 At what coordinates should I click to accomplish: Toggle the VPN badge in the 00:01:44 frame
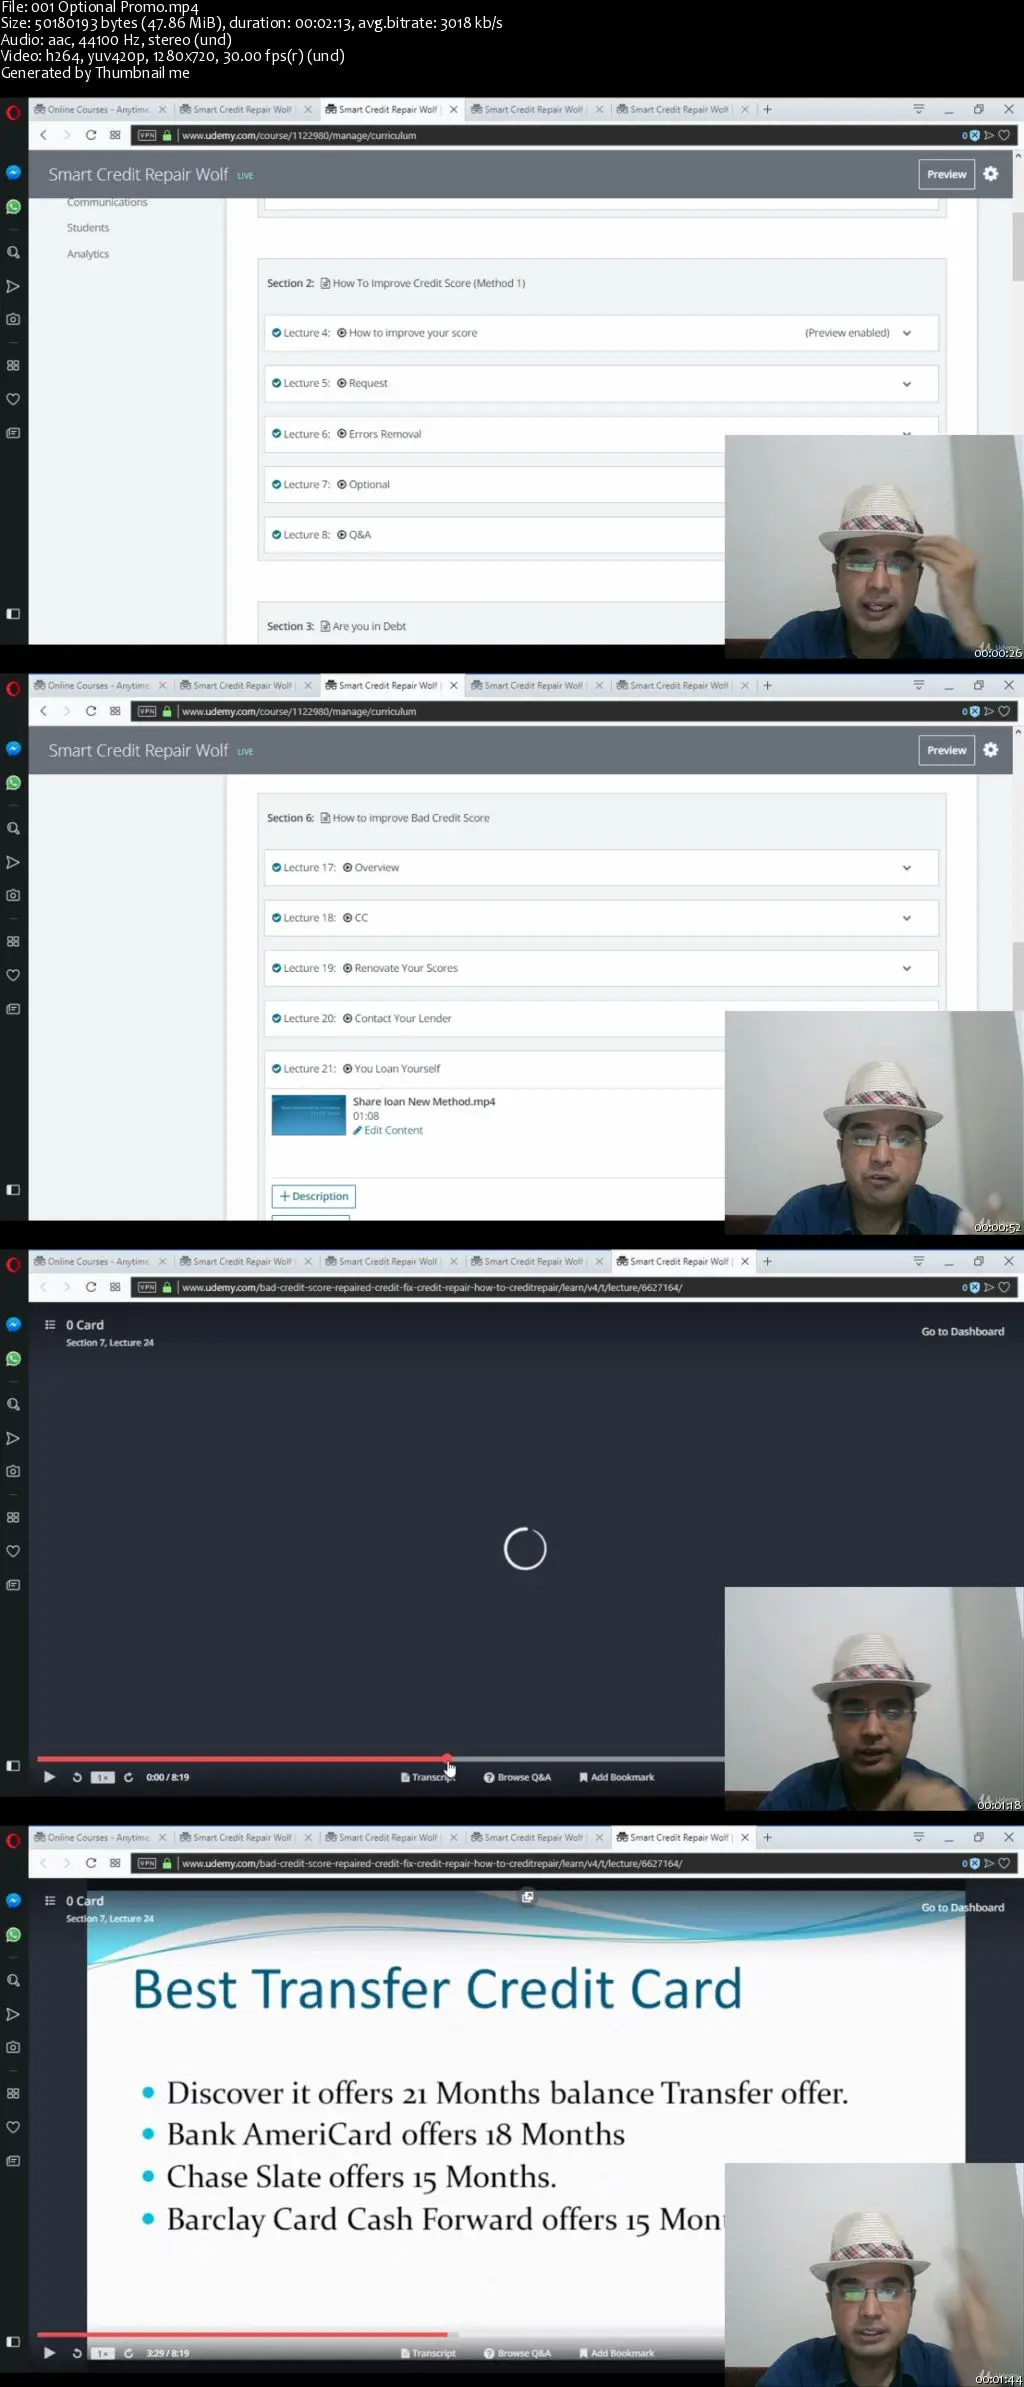click(x=147, y=1863)
